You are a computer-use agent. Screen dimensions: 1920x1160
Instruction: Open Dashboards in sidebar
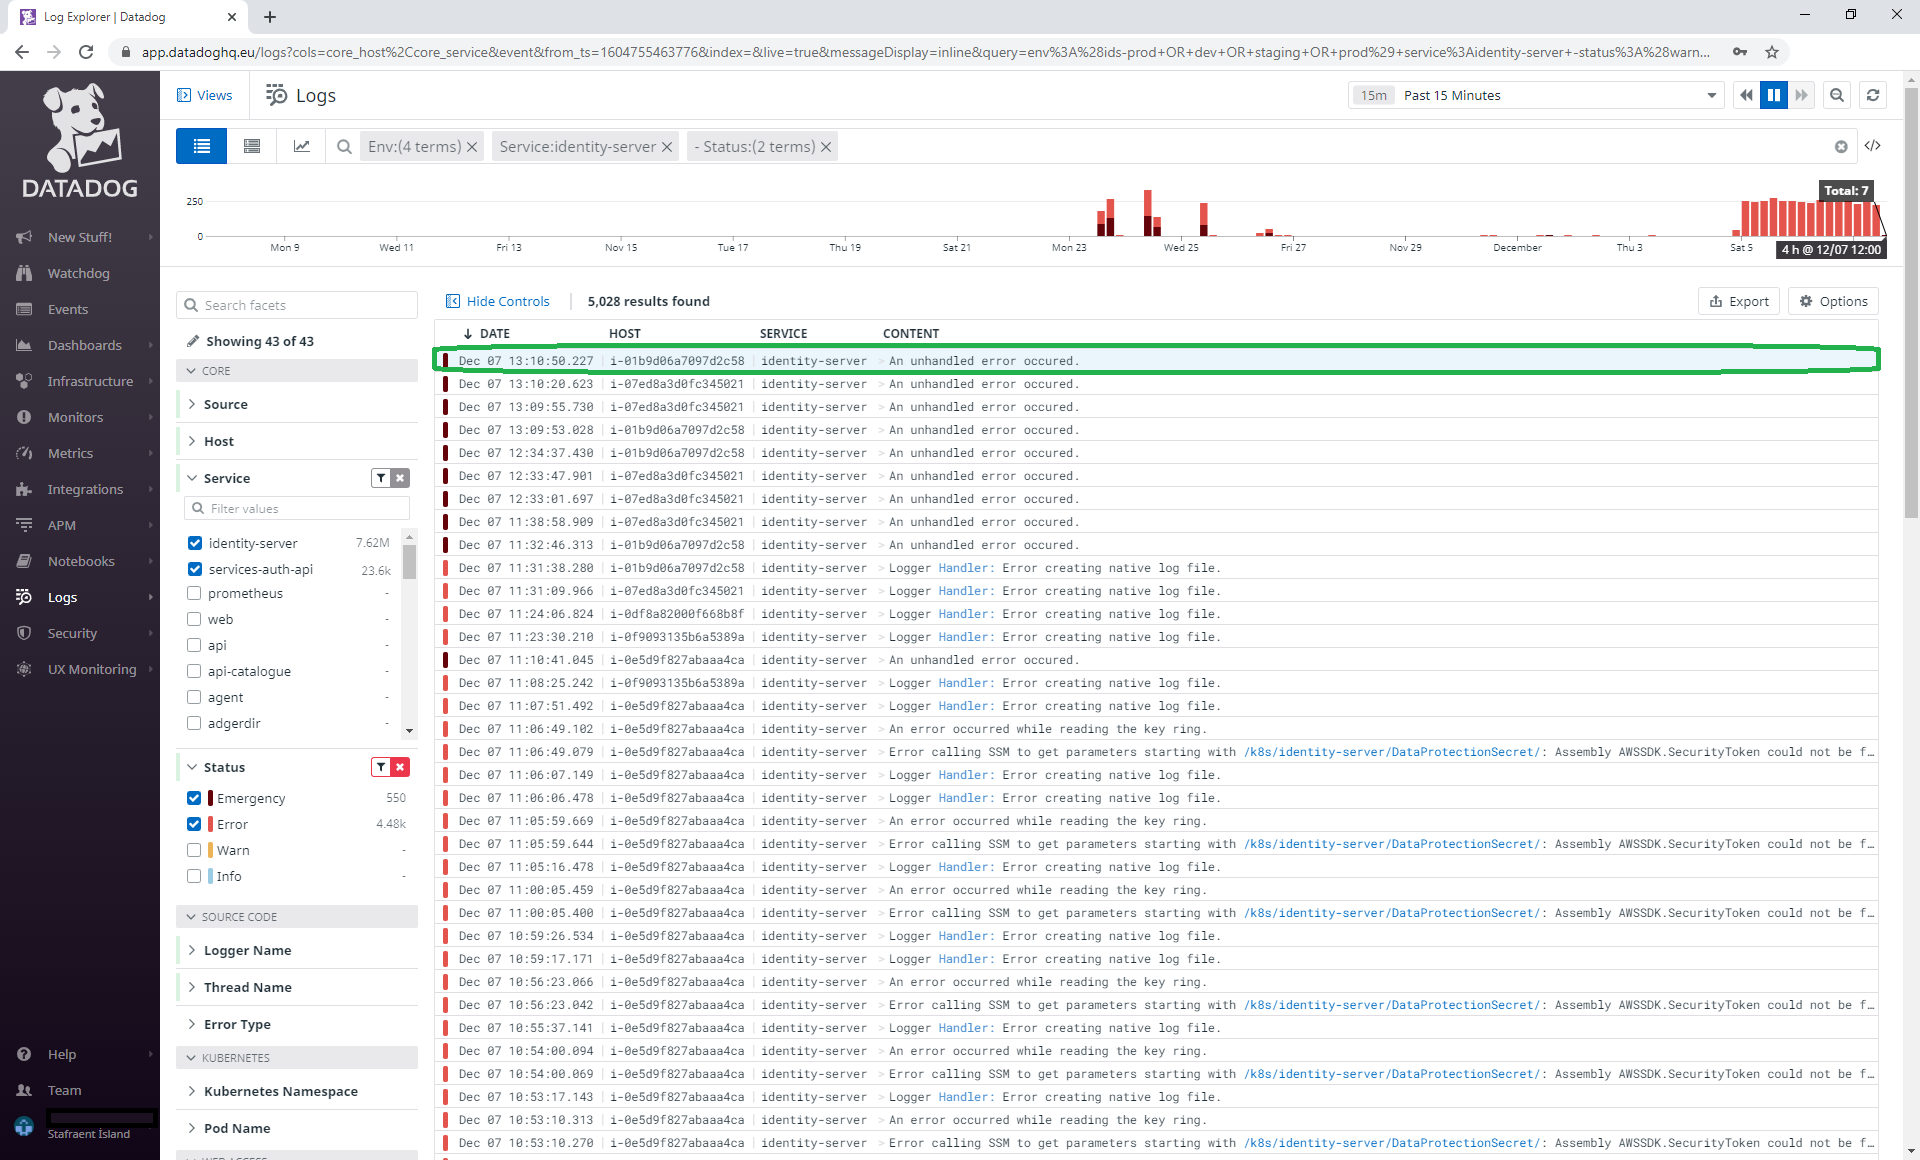[x=80, y=345]
